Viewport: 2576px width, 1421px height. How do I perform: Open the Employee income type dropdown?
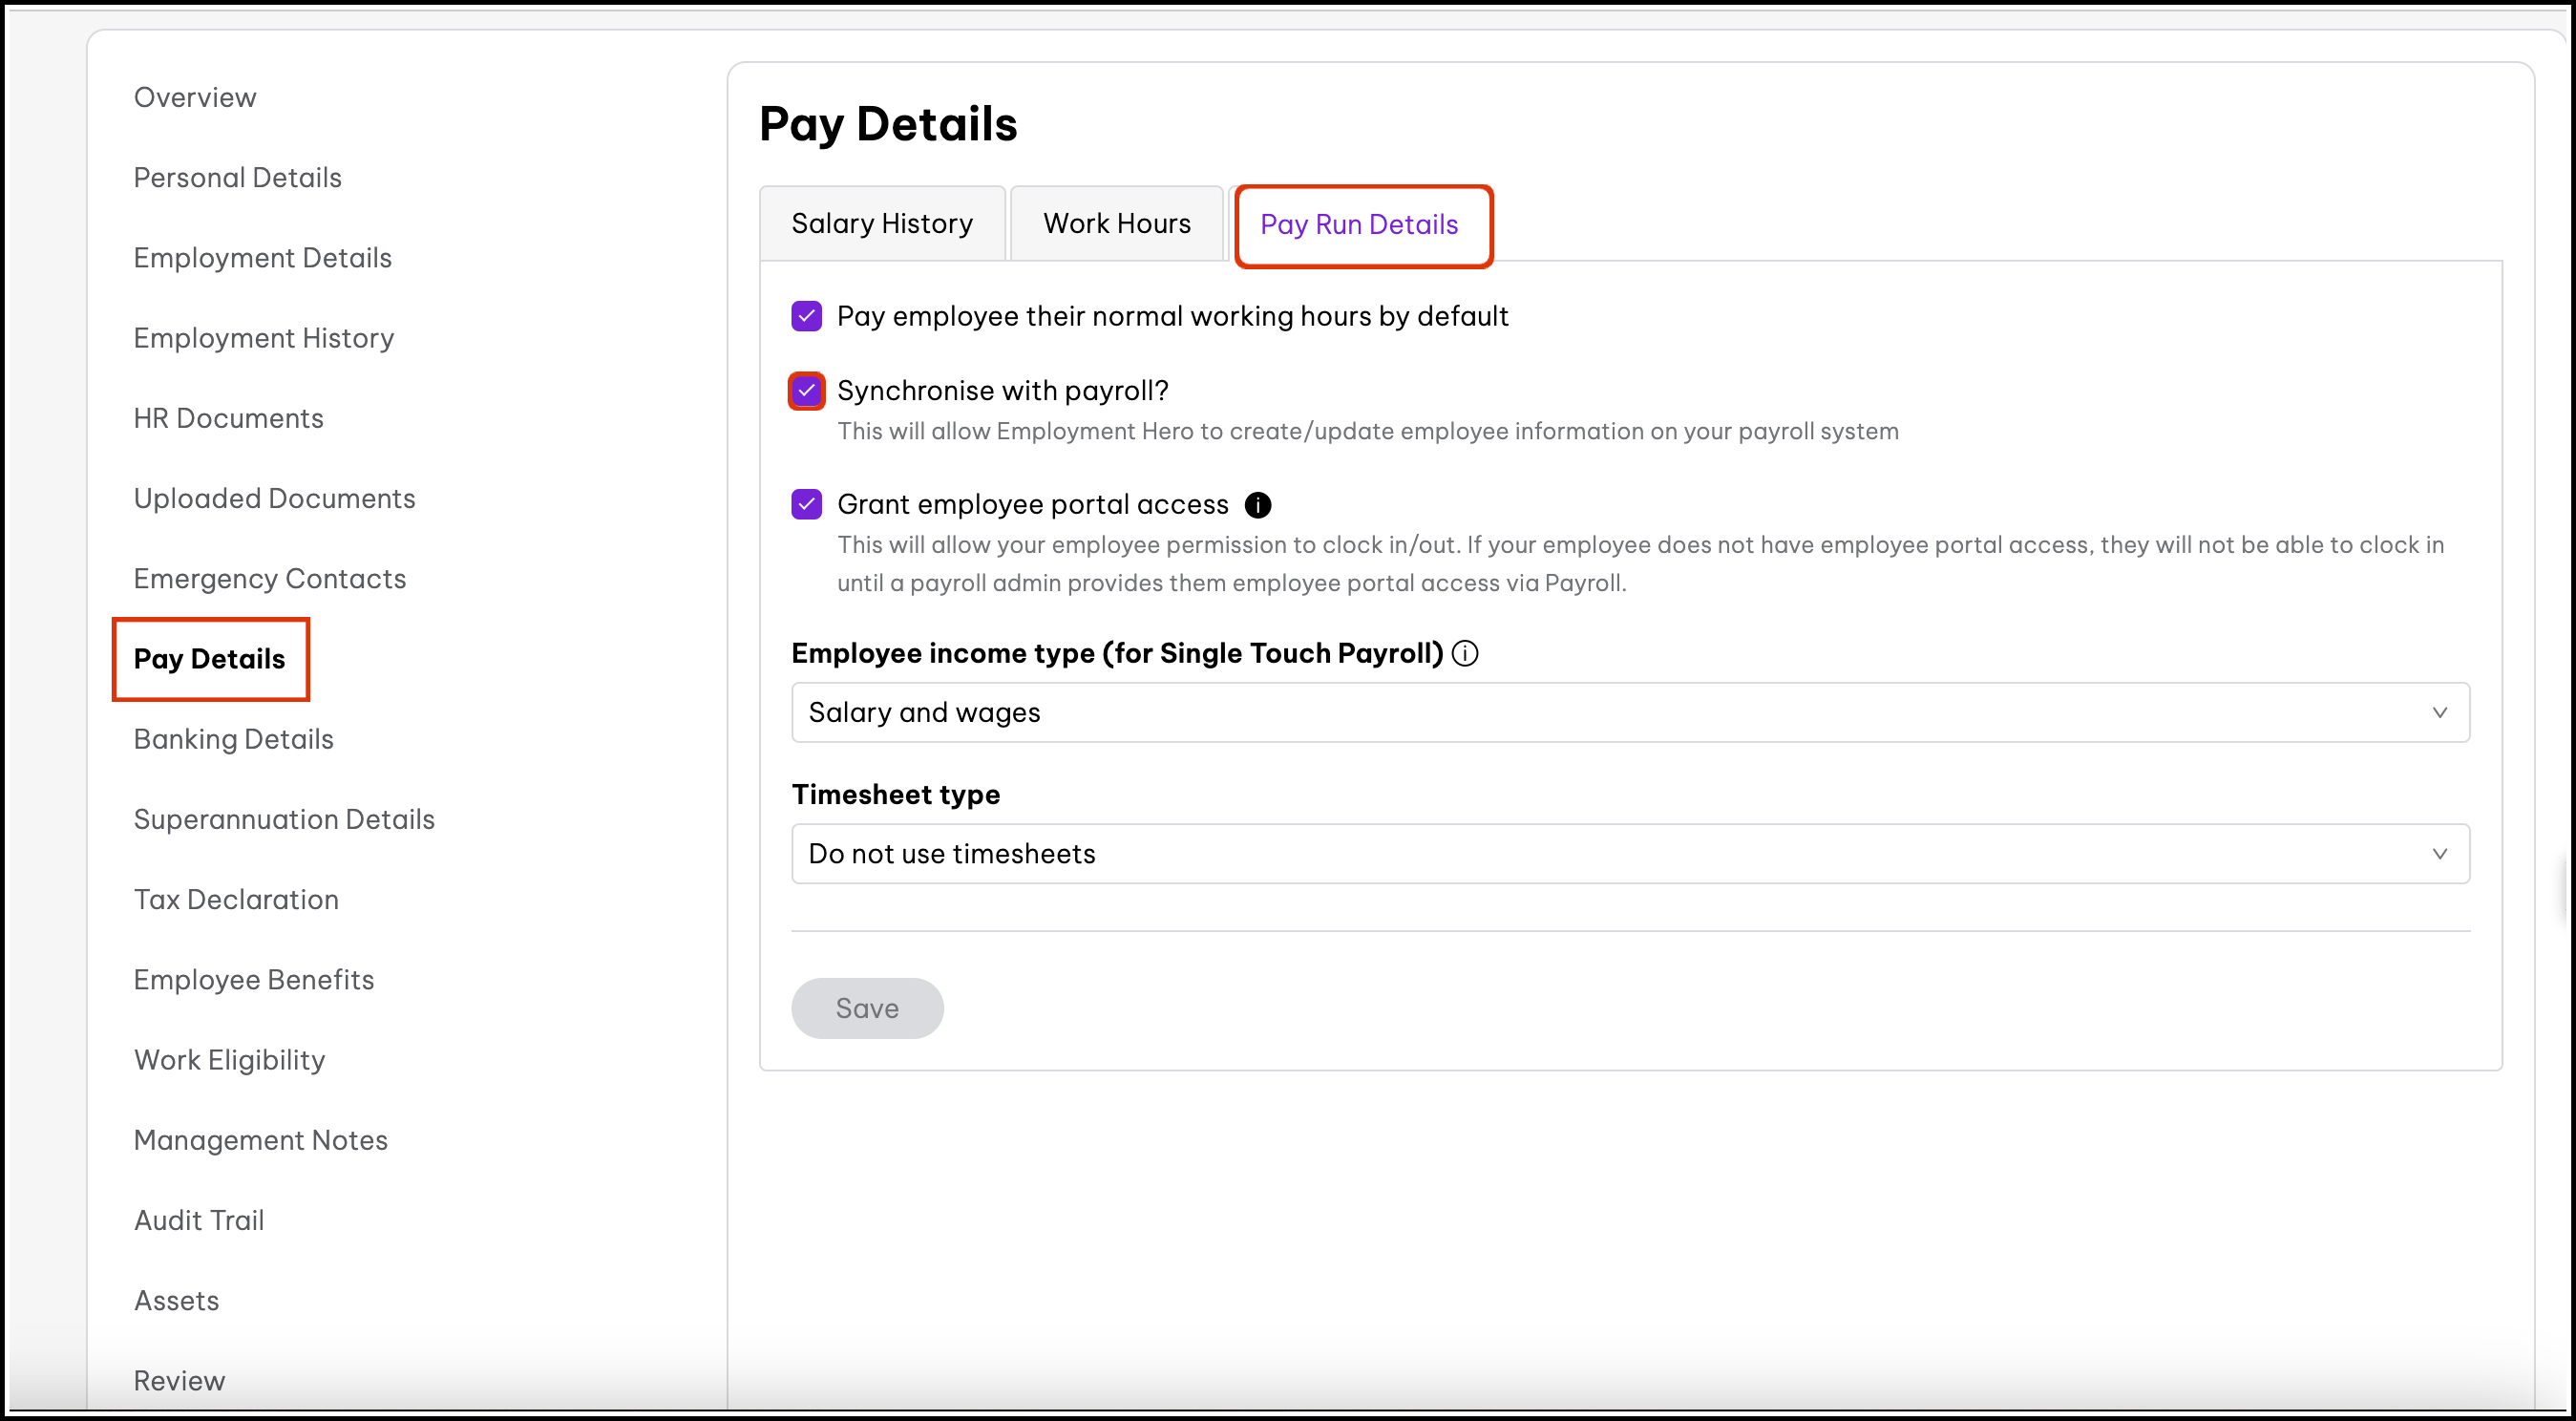[x=1628, y=712]
